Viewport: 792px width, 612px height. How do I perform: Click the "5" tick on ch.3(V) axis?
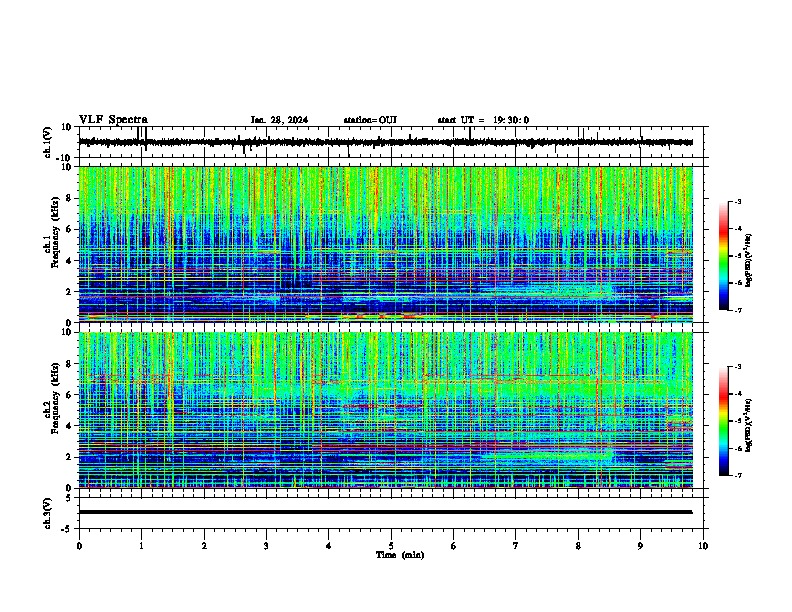[69, 498]
